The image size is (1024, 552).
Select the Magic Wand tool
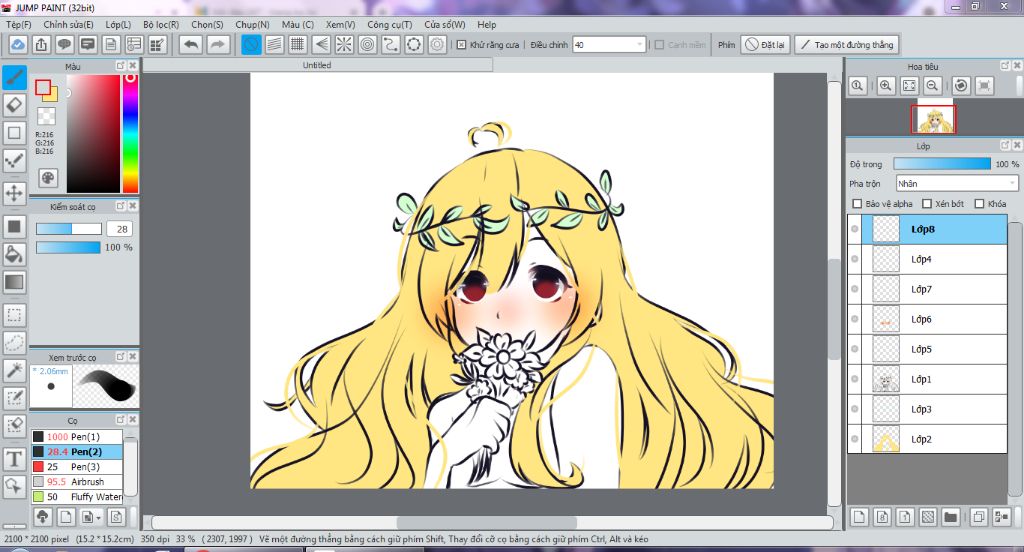point(14,370)
